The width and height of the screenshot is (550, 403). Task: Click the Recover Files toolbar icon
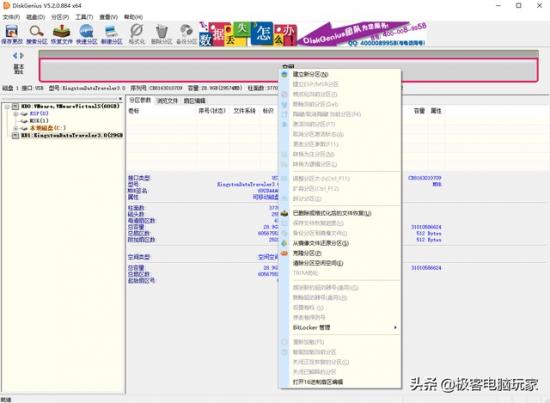point(61,32)
